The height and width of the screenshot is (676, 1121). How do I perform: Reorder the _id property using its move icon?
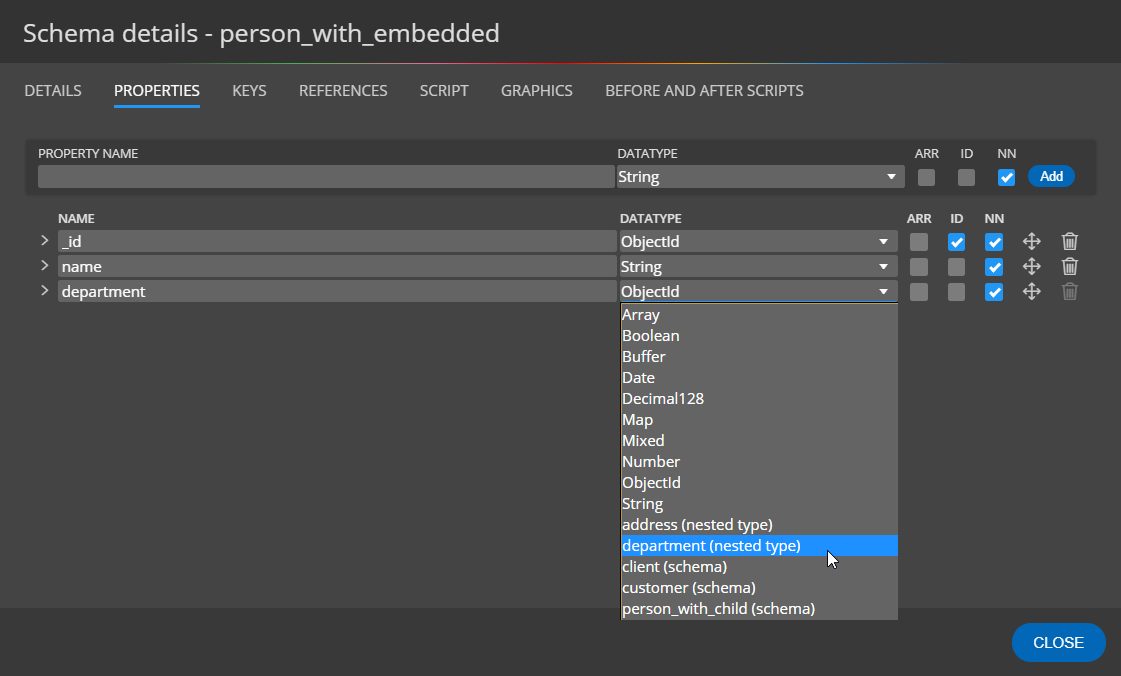1031,242
